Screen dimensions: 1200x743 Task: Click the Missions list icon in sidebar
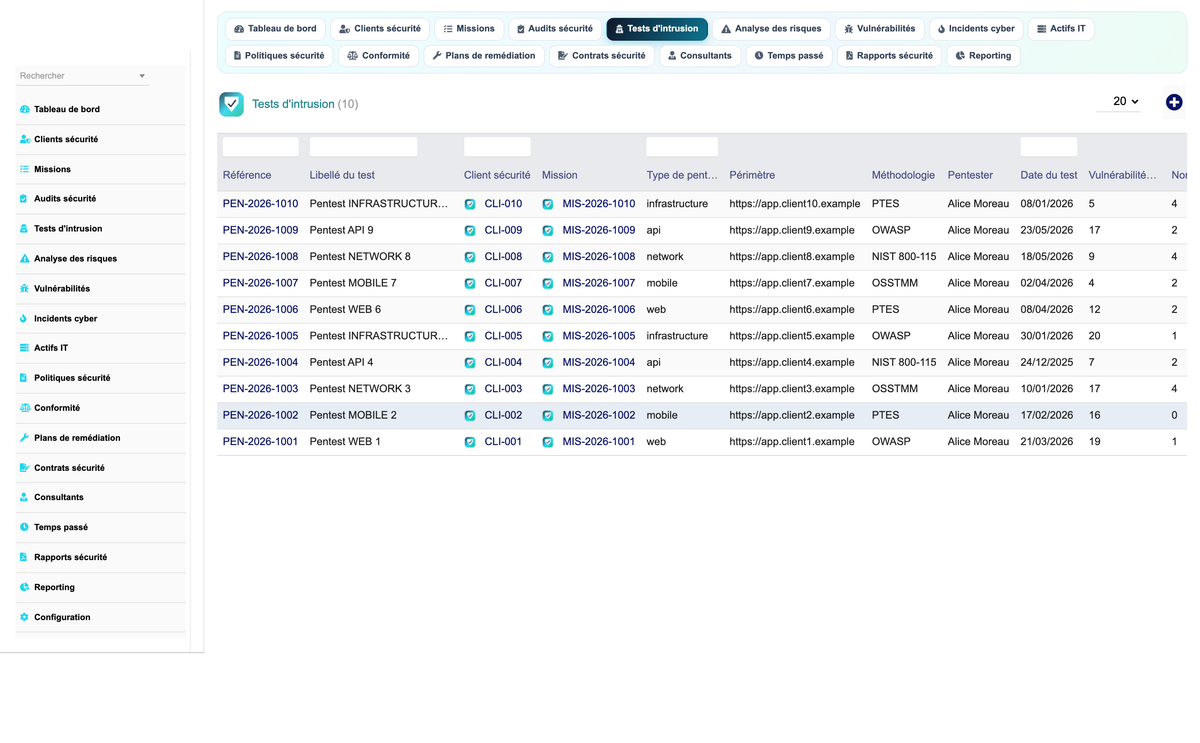[24, 169]
